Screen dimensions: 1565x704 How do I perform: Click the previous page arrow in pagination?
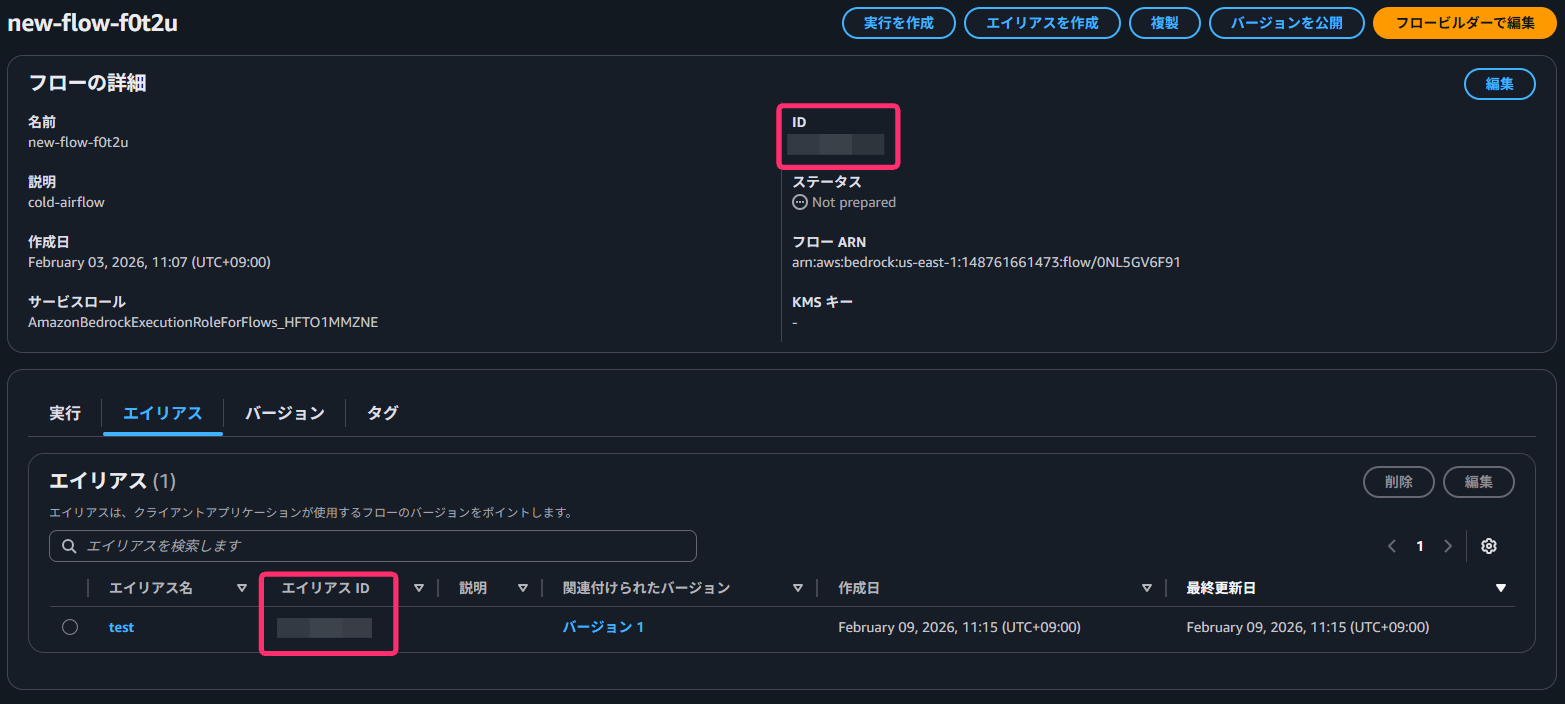point(1391,546)
